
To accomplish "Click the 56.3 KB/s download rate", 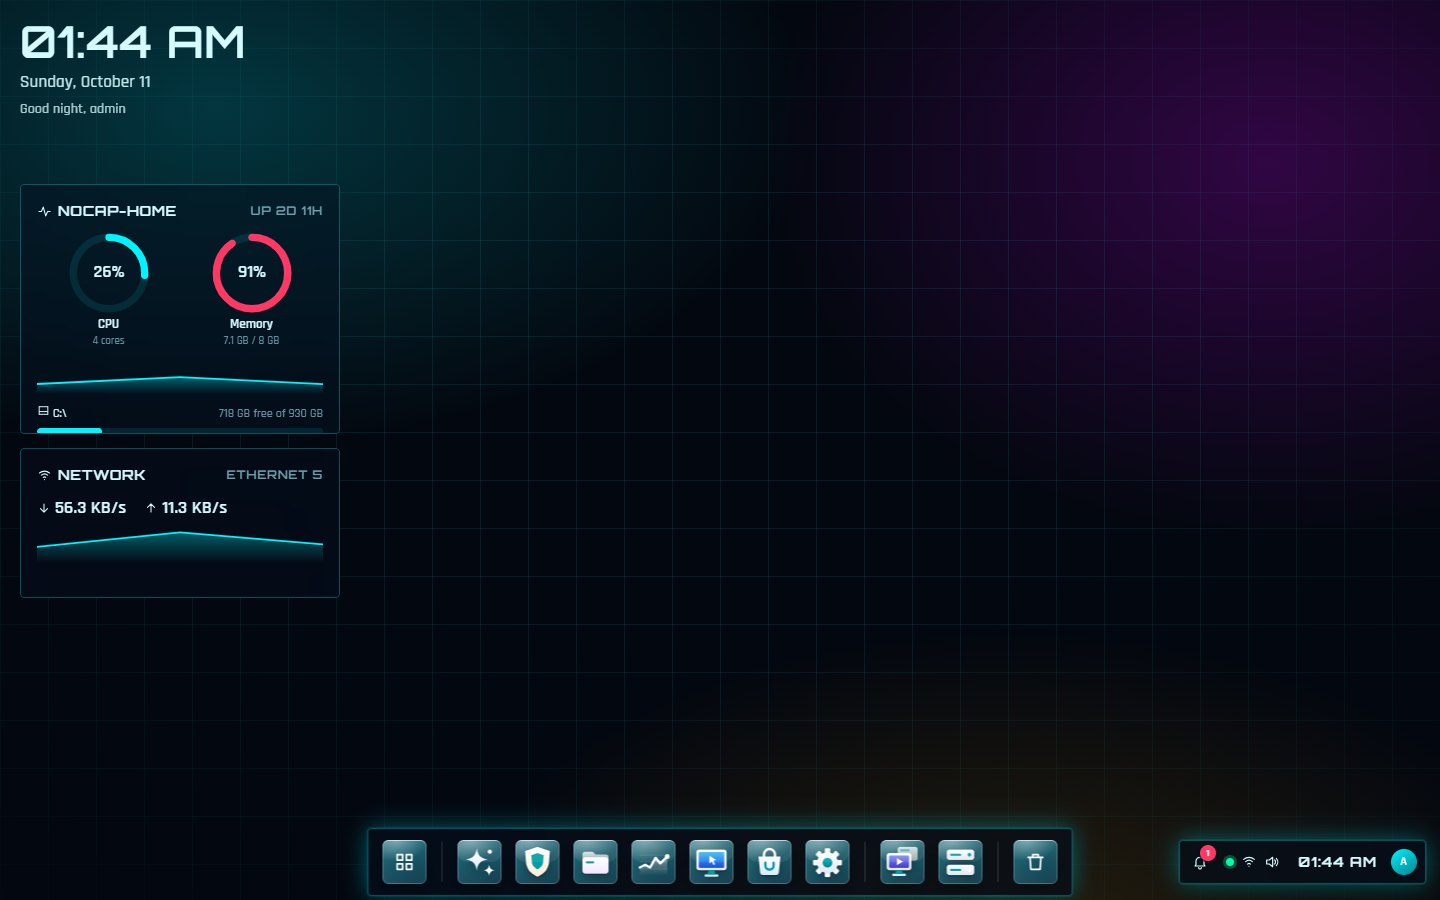I will point(90,508).
